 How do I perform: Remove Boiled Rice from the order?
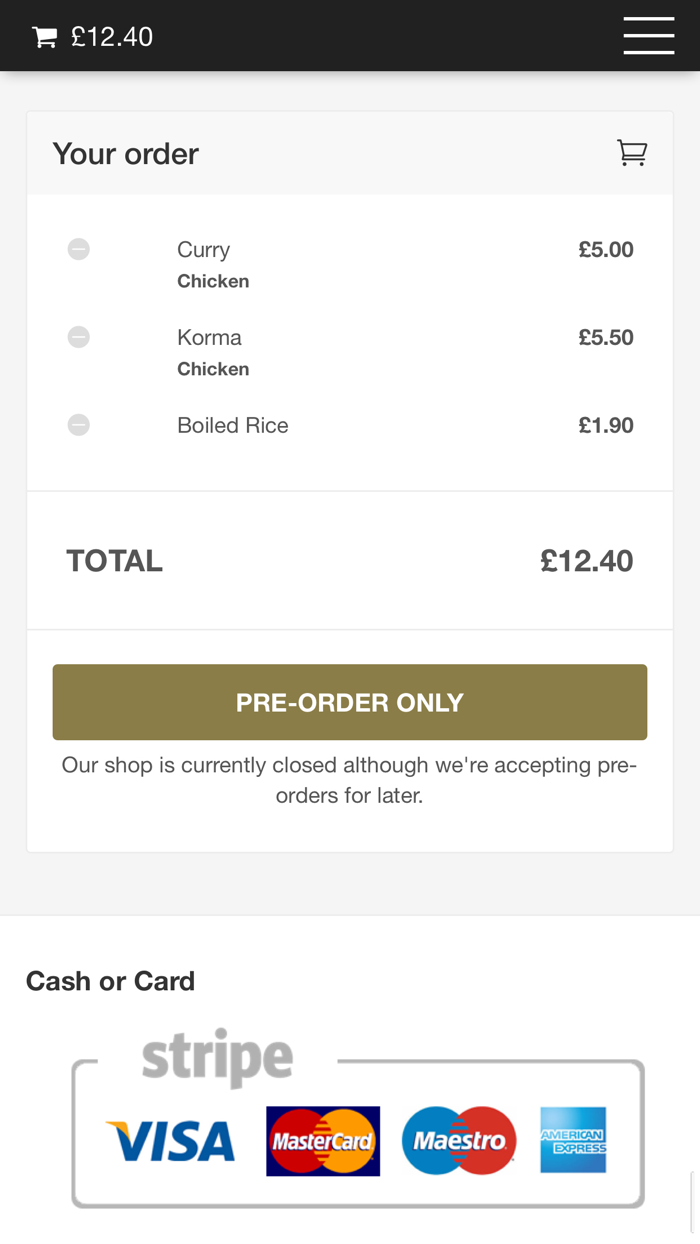pos(79,425)
